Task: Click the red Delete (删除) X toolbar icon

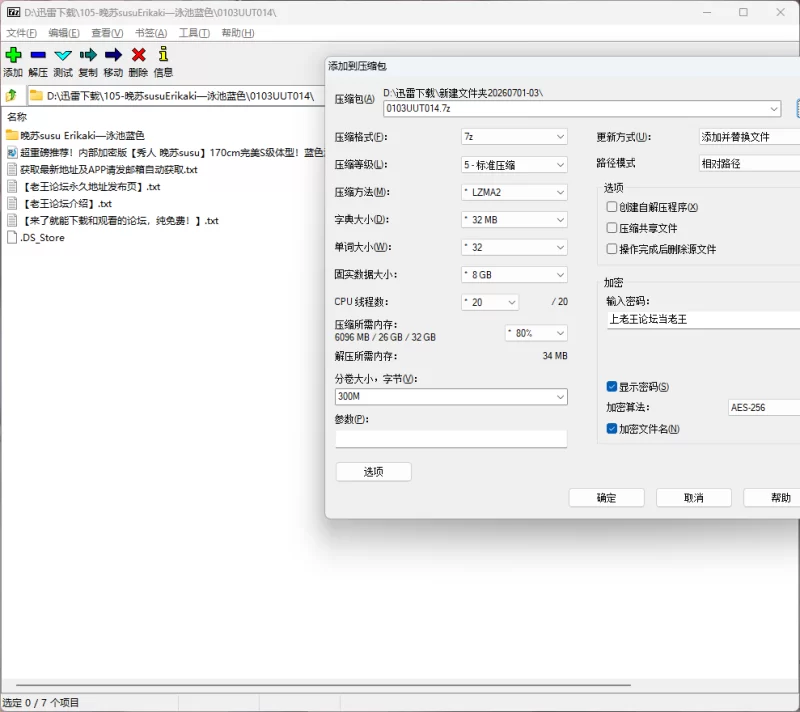Action: click(x=138, y=55)
